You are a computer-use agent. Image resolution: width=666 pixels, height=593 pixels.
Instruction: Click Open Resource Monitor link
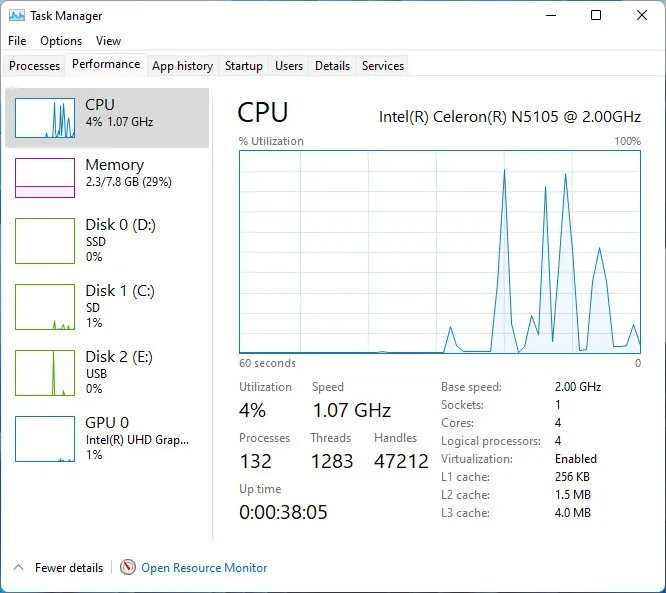(204, 568)
